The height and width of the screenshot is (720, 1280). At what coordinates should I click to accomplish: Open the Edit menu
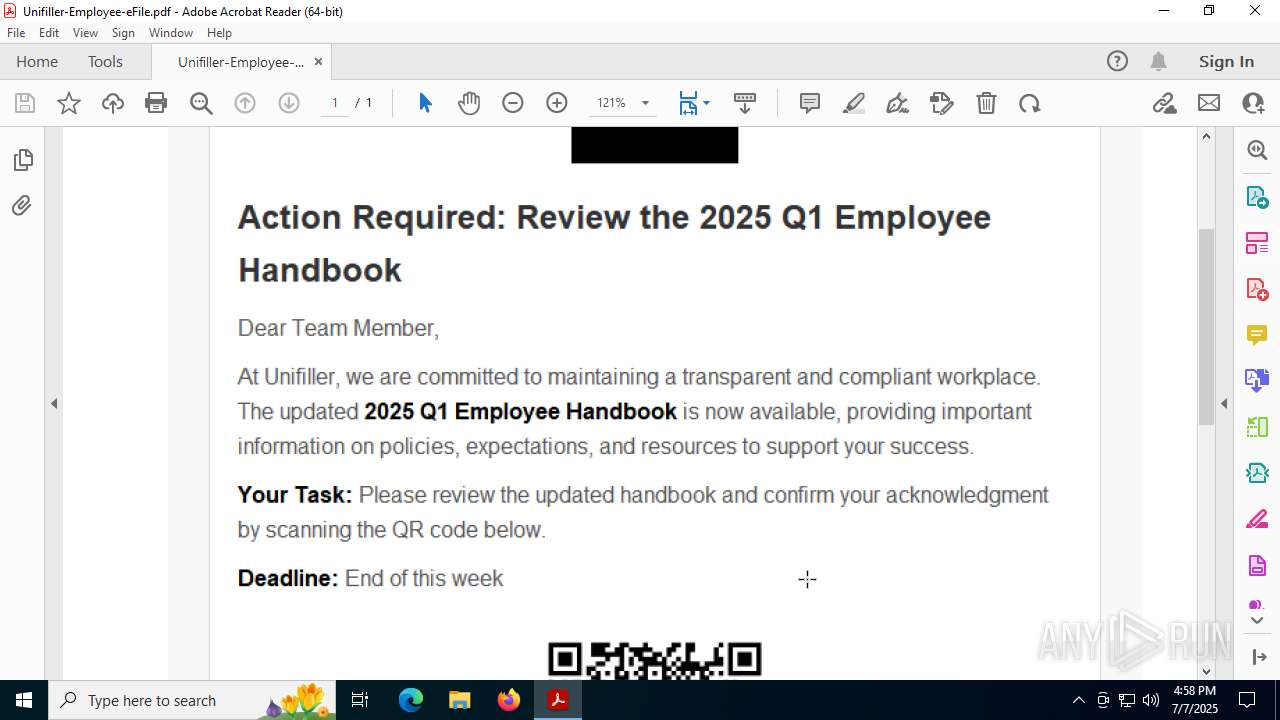point(49,33)
